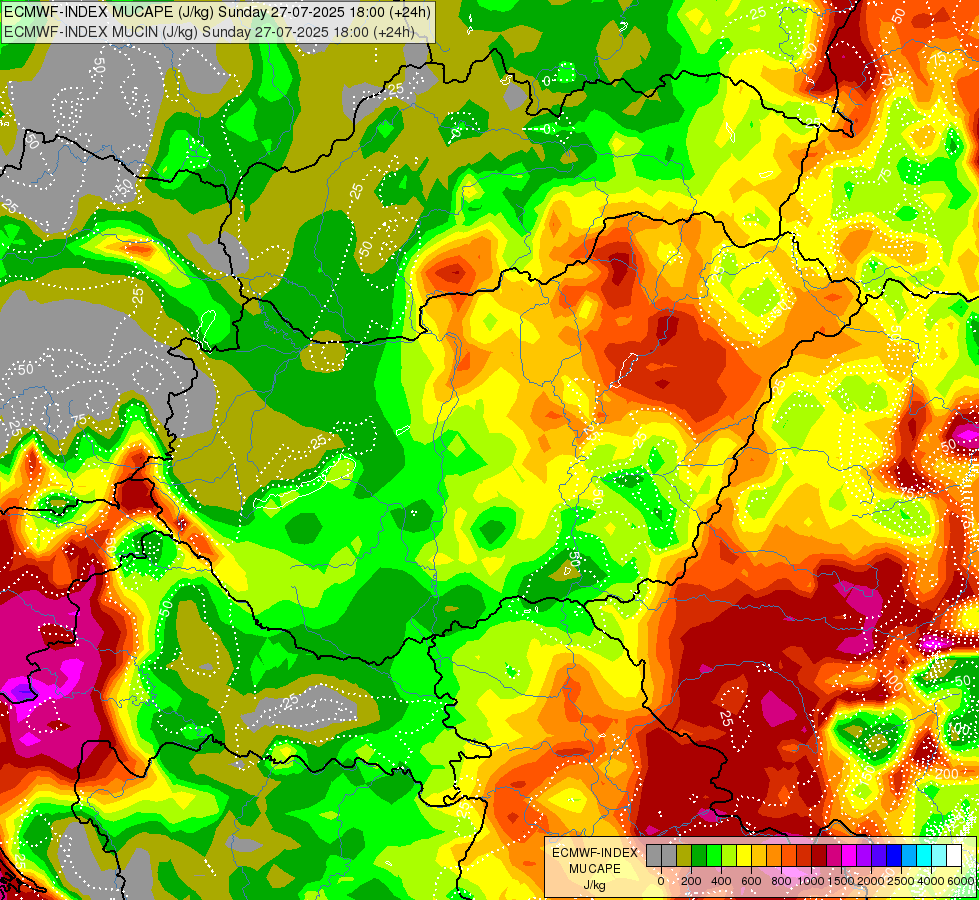Screen dimensions: 979x900
Task: Click the MUCAPE label in the legend box
Action: tap(595, 869)
